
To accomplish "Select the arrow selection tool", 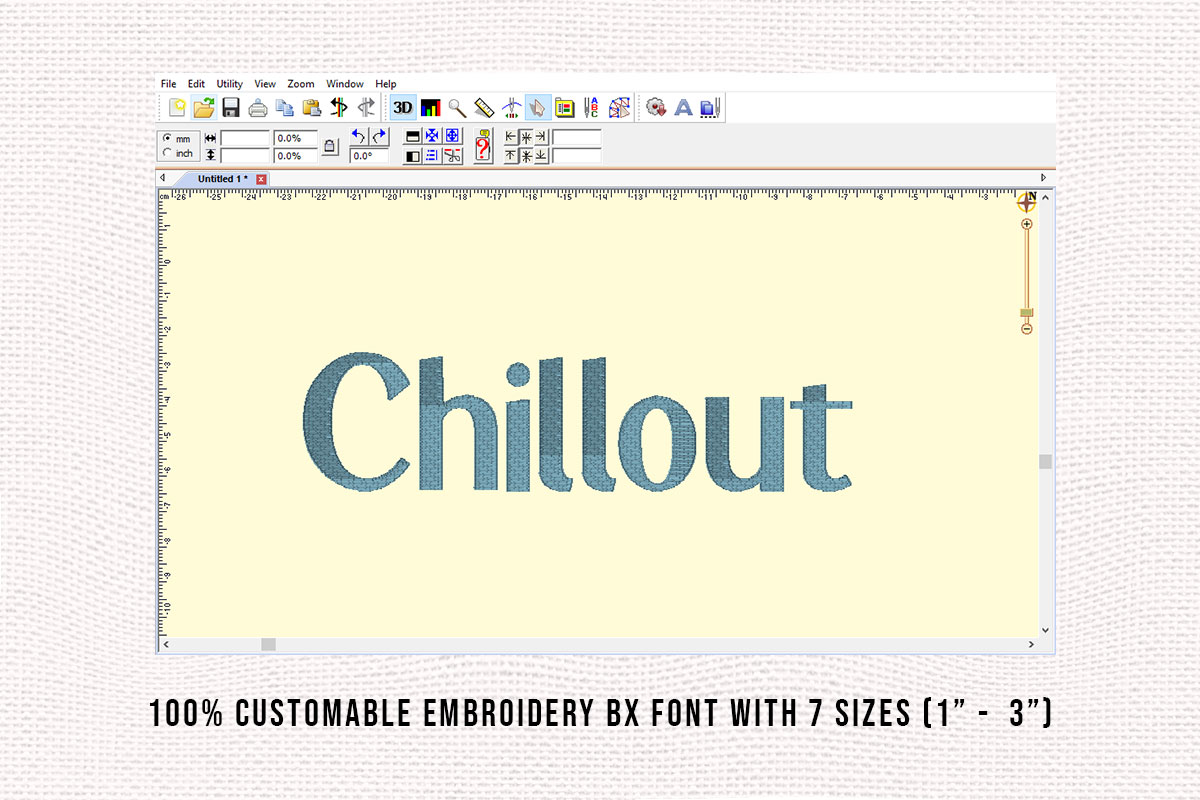I will pos(539,107).
